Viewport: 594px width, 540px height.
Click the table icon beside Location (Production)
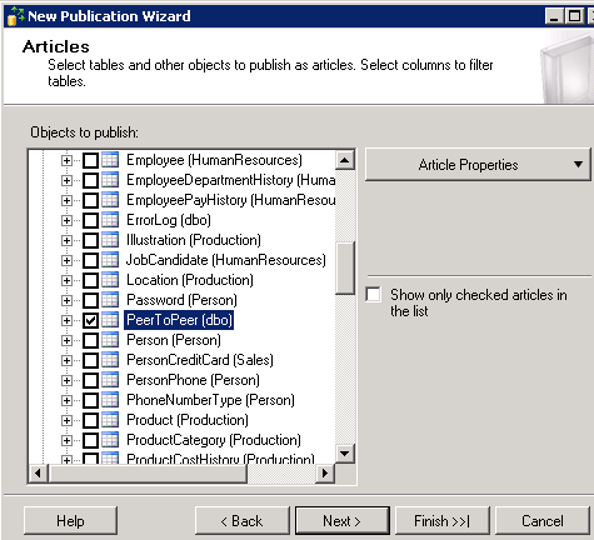pyautogui.click(x=110, y=280)
